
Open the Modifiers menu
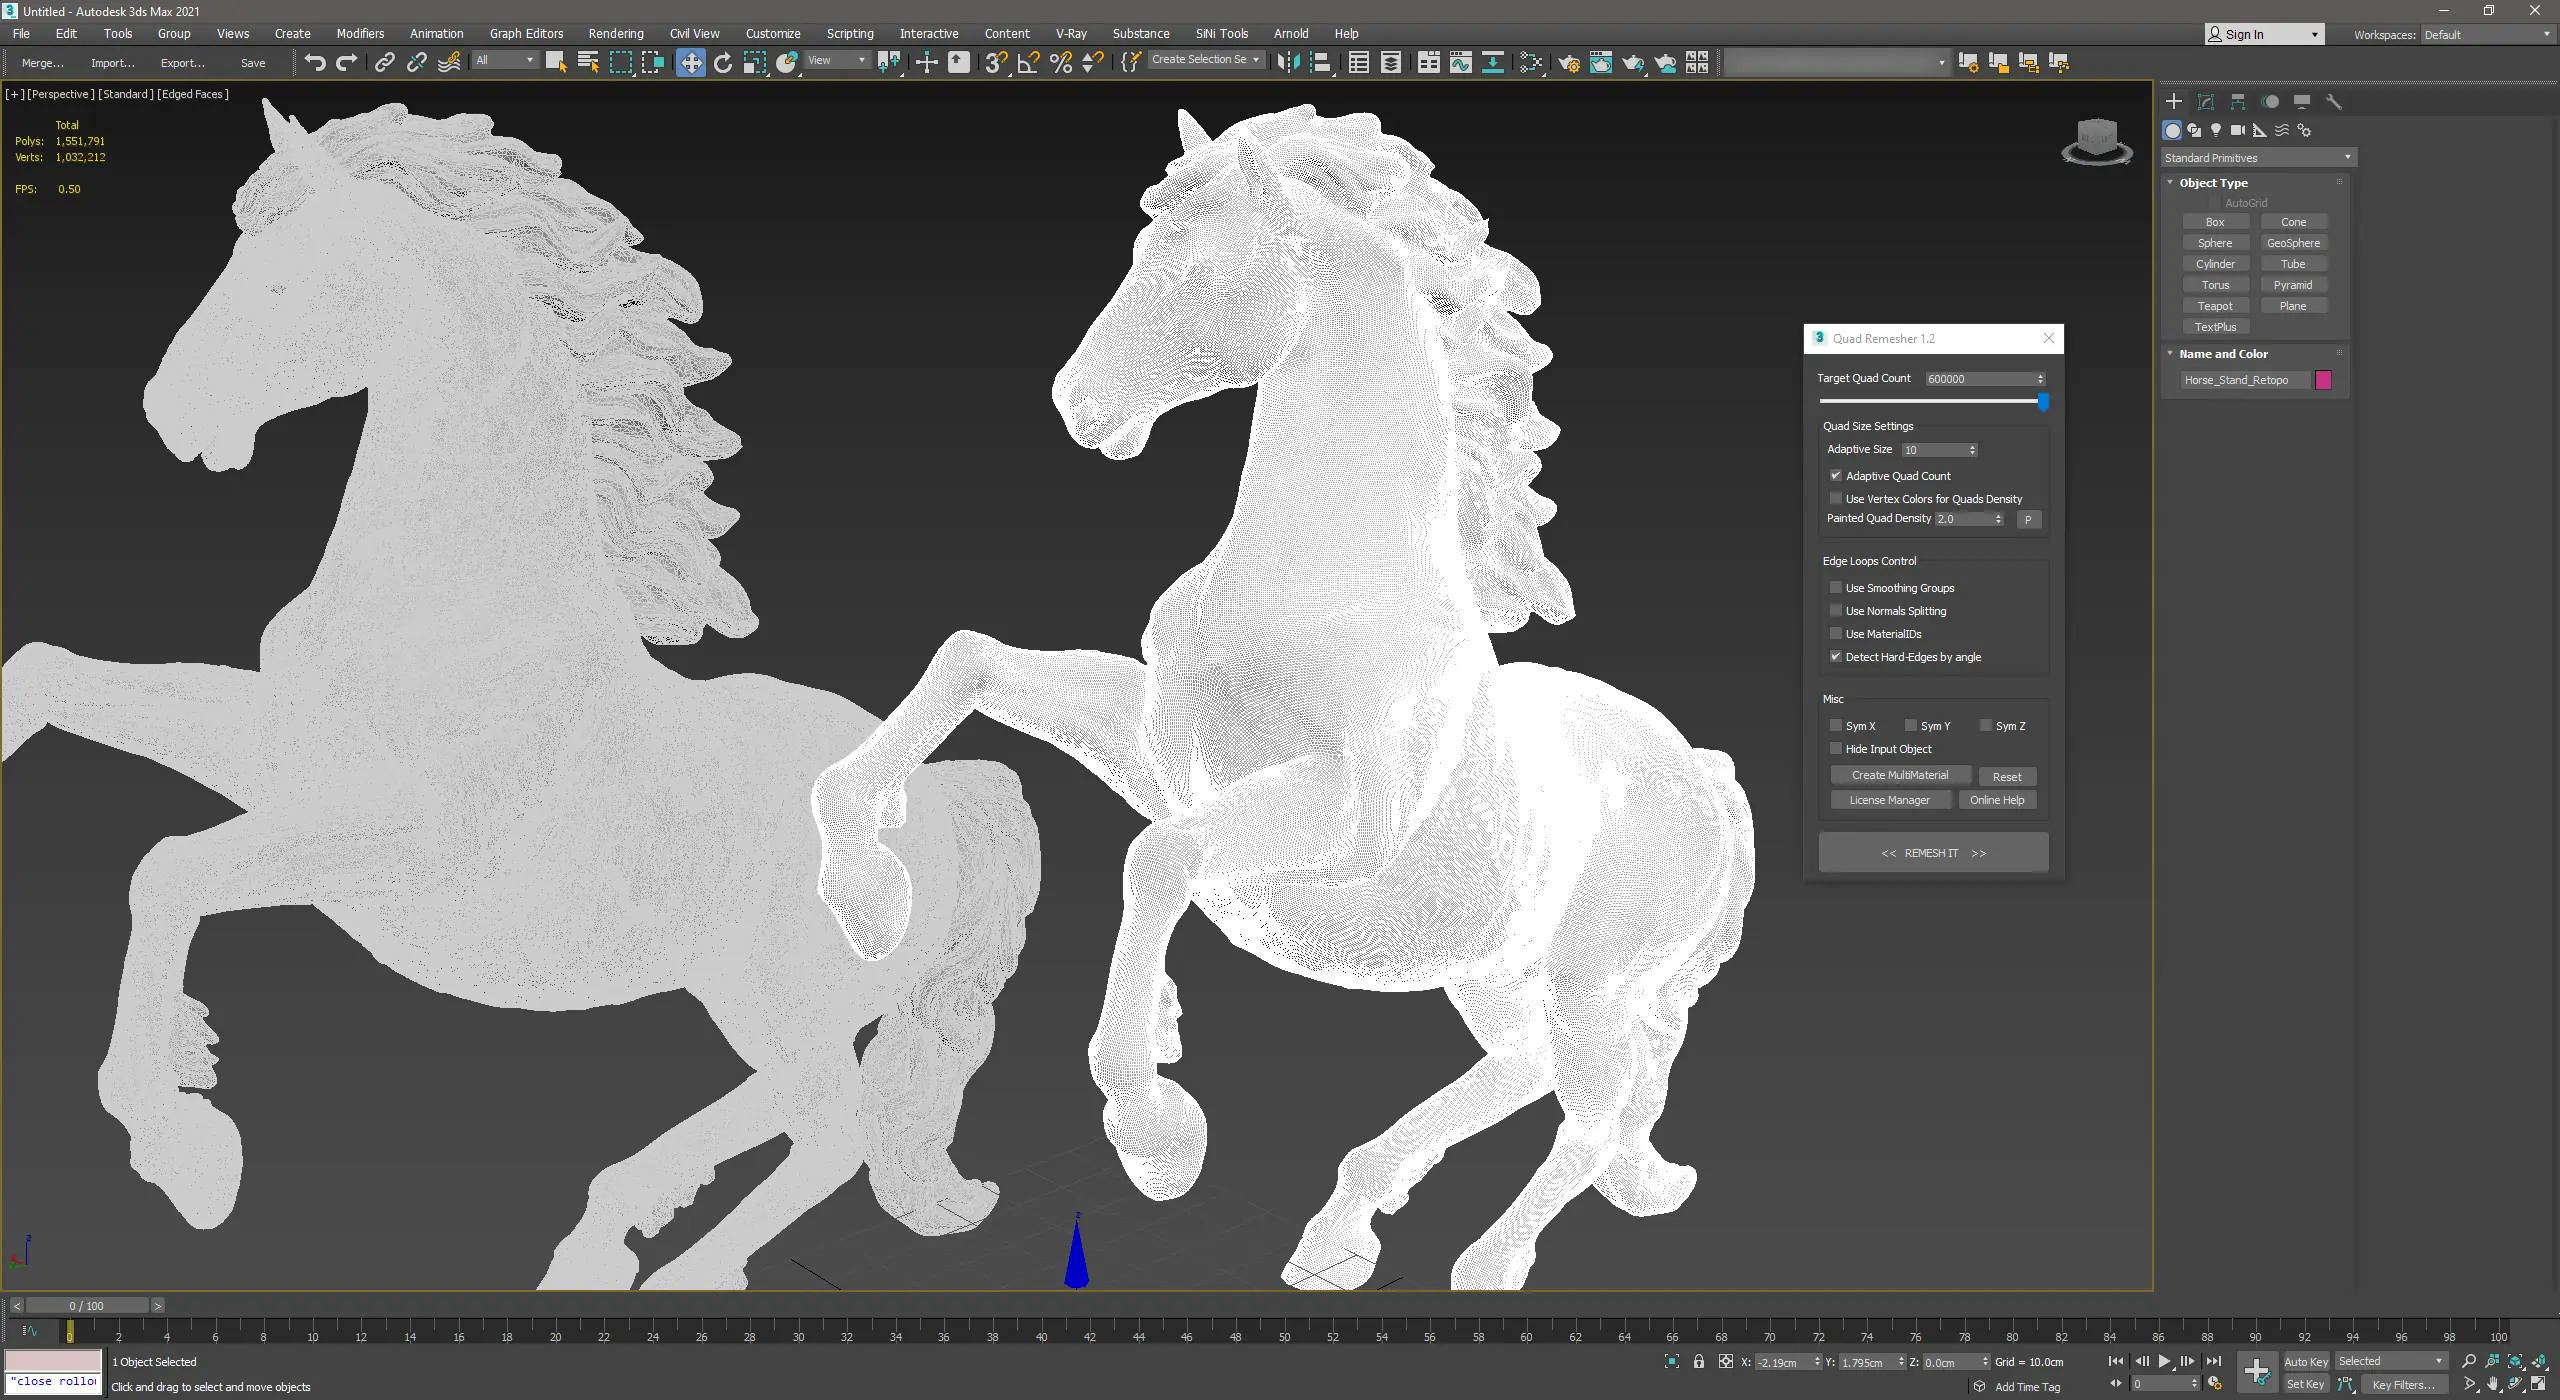[x=360, y=34]
